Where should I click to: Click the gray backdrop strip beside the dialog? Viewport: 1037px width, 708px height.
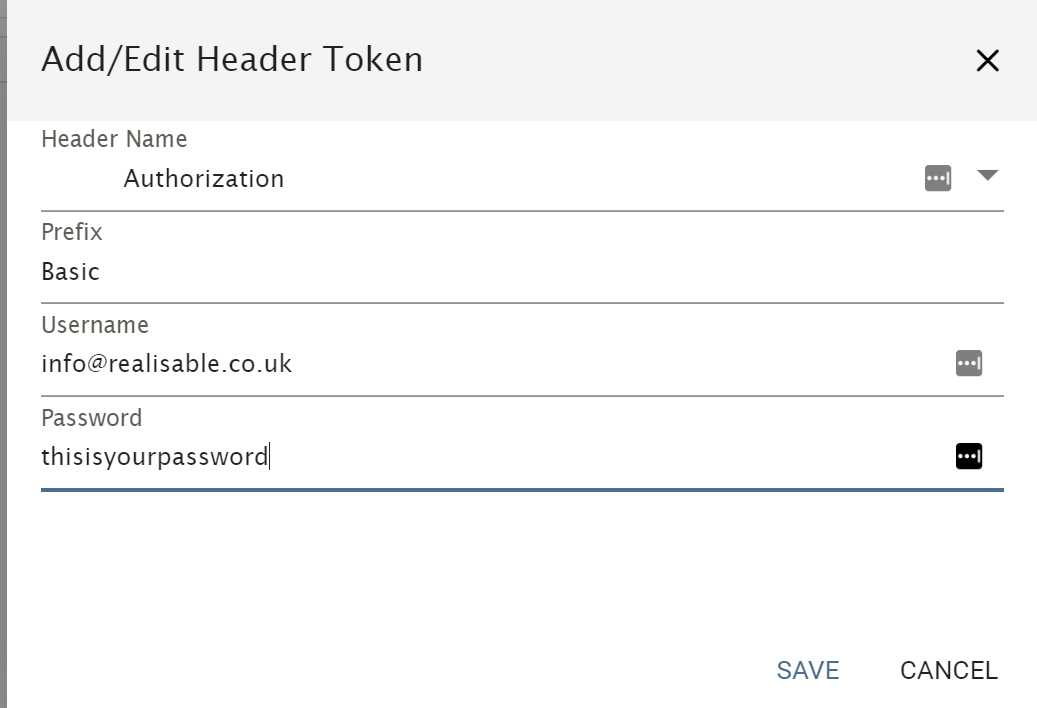click(x=3, y=354)
